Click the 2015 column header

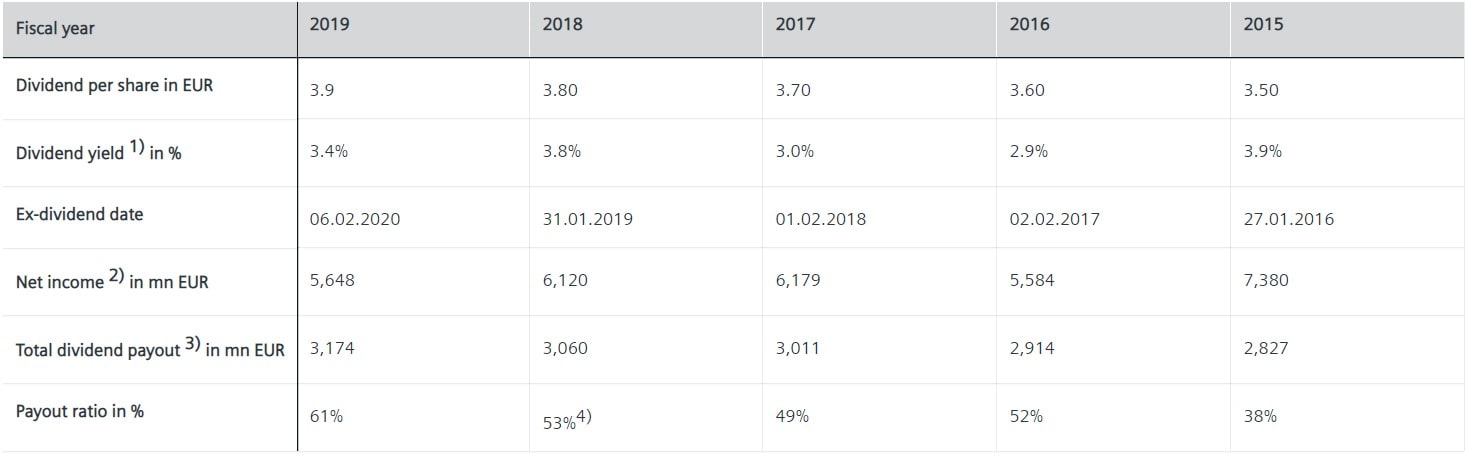click(1263, 25)
